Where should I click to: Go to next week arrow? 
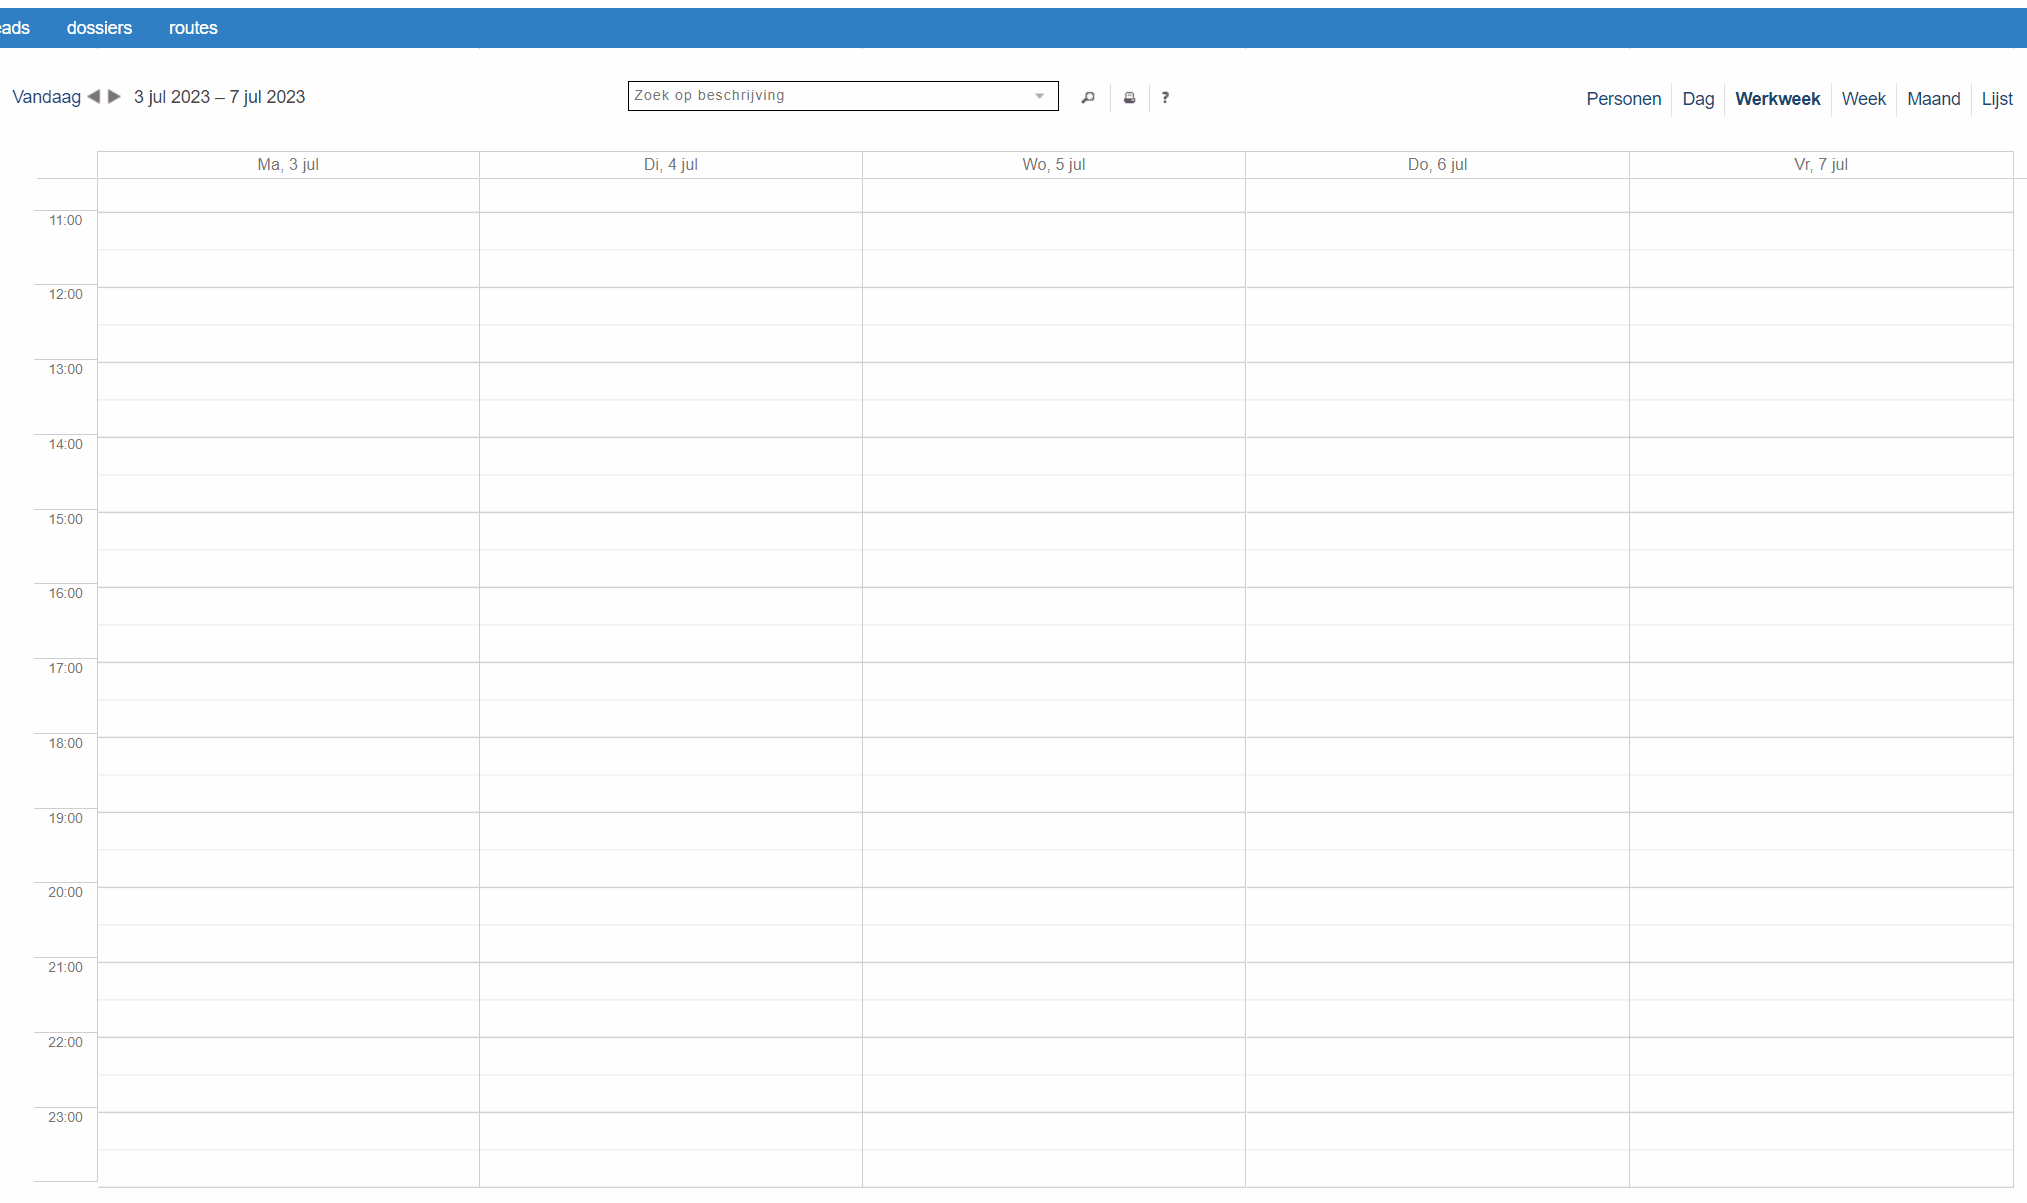click(x=114, y=97)
